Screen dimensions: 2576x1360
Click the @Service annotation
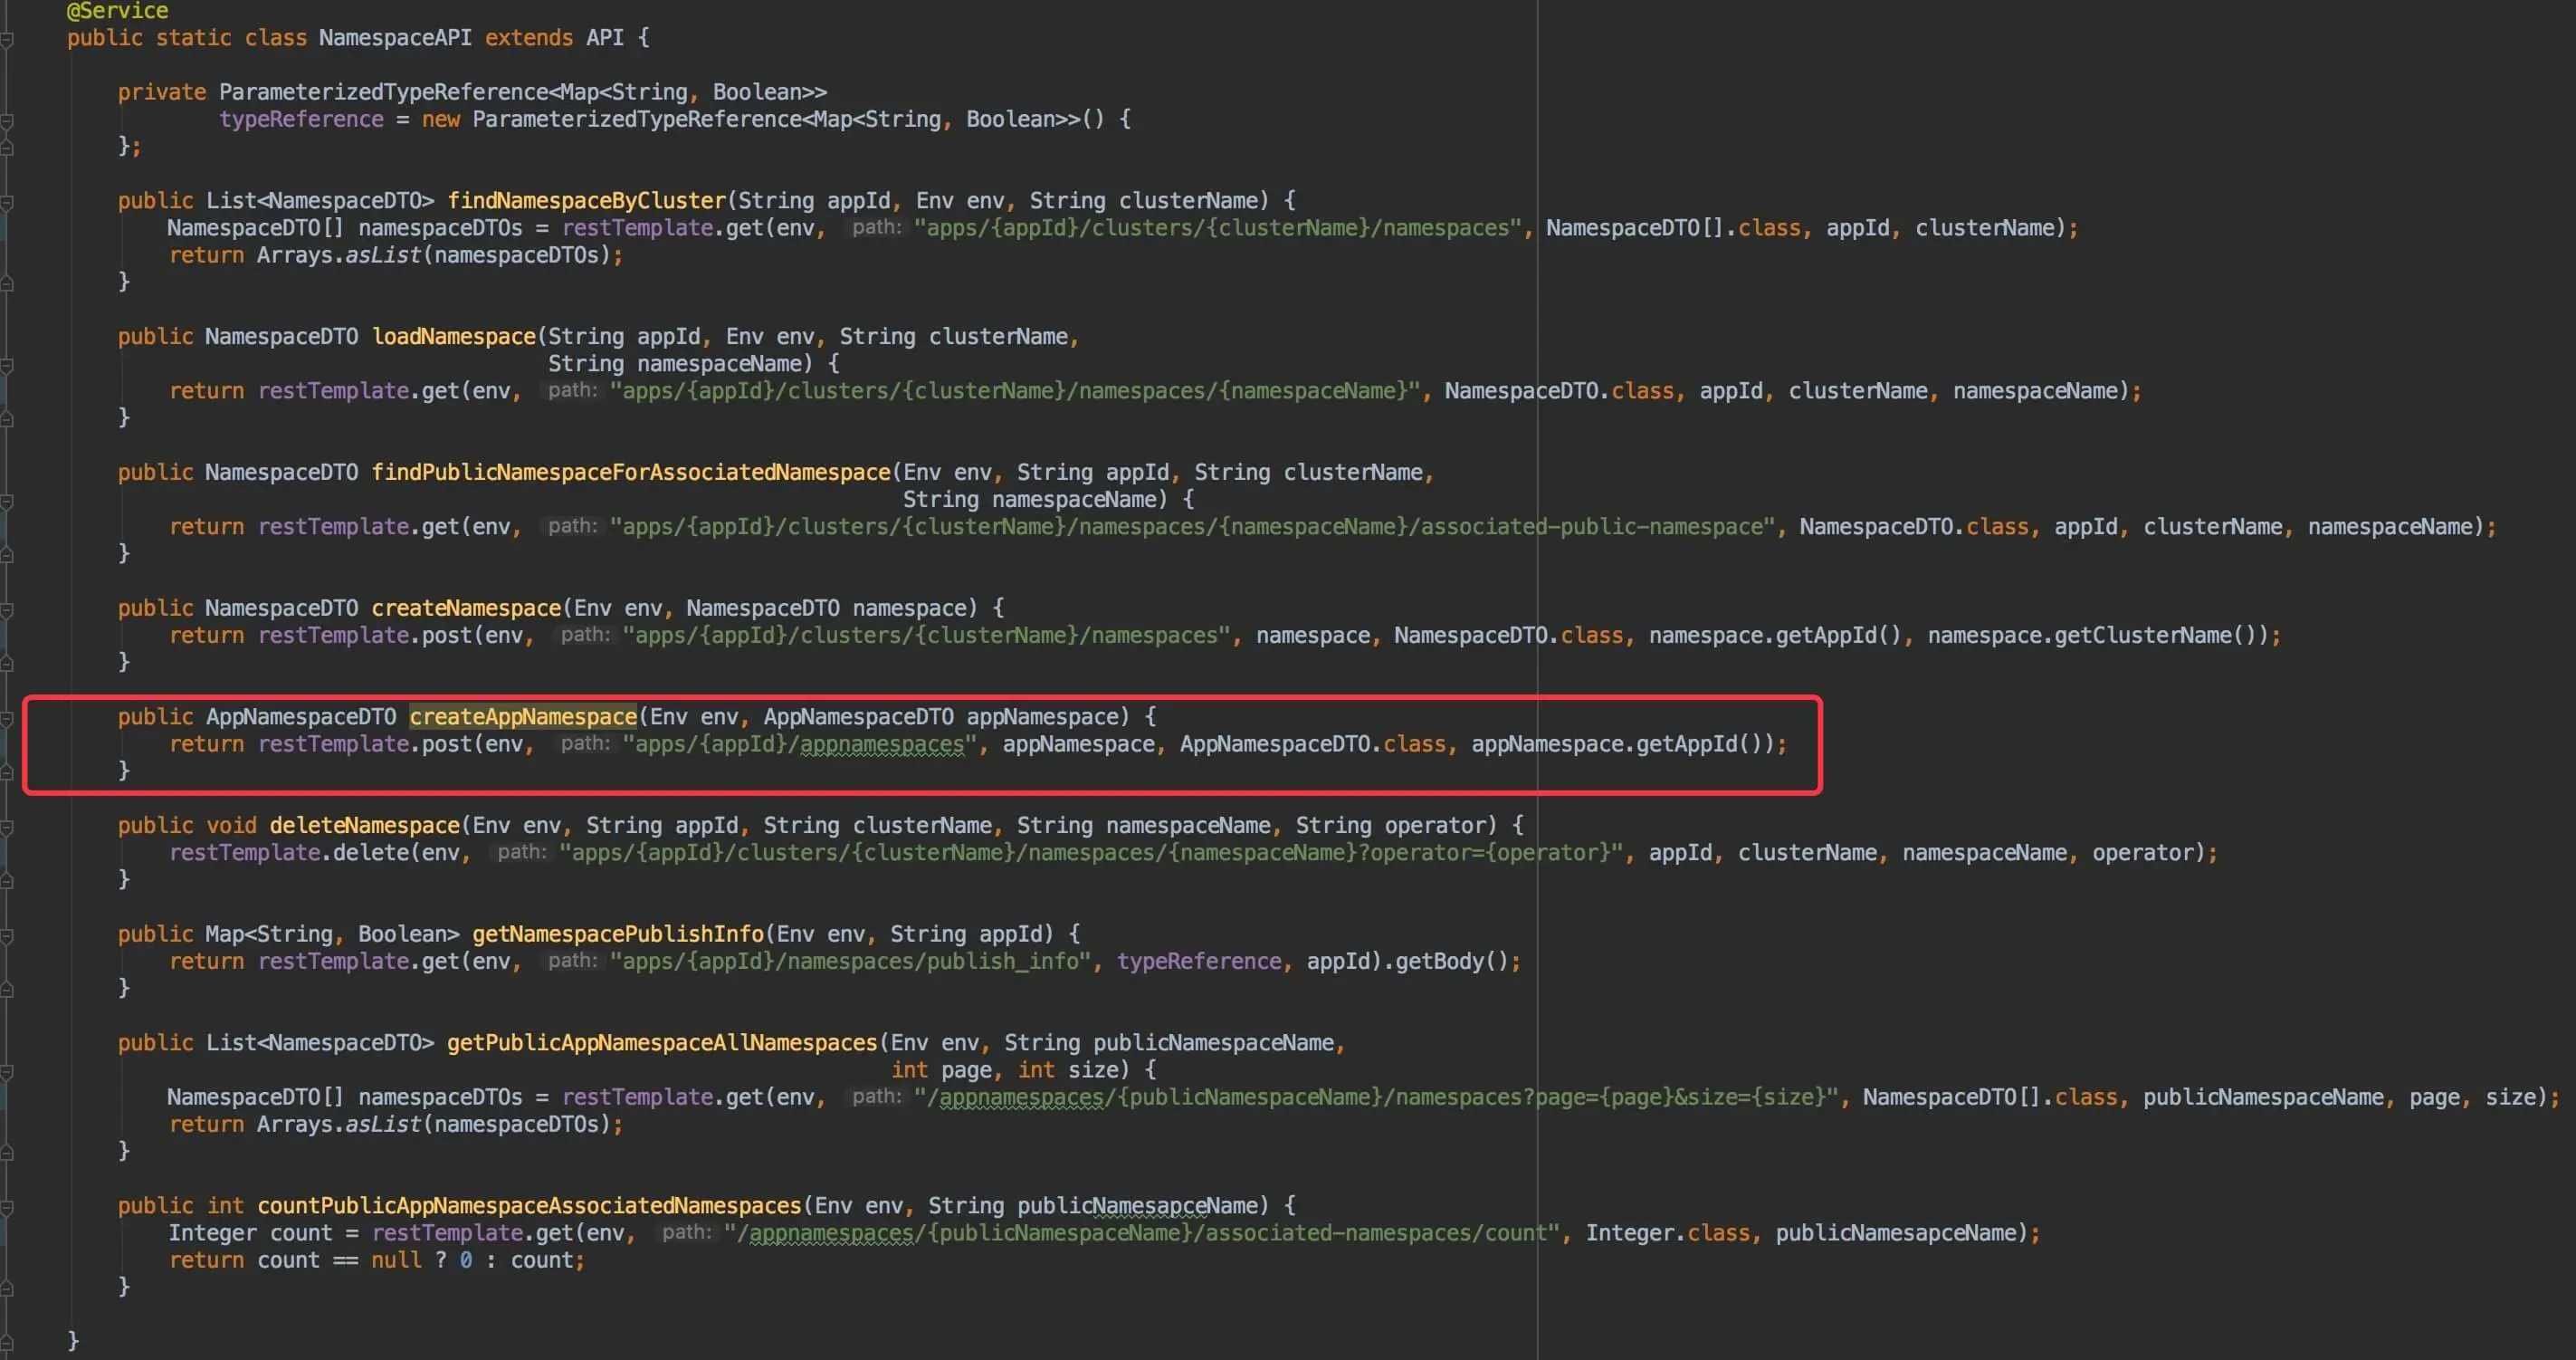point(117,11)
